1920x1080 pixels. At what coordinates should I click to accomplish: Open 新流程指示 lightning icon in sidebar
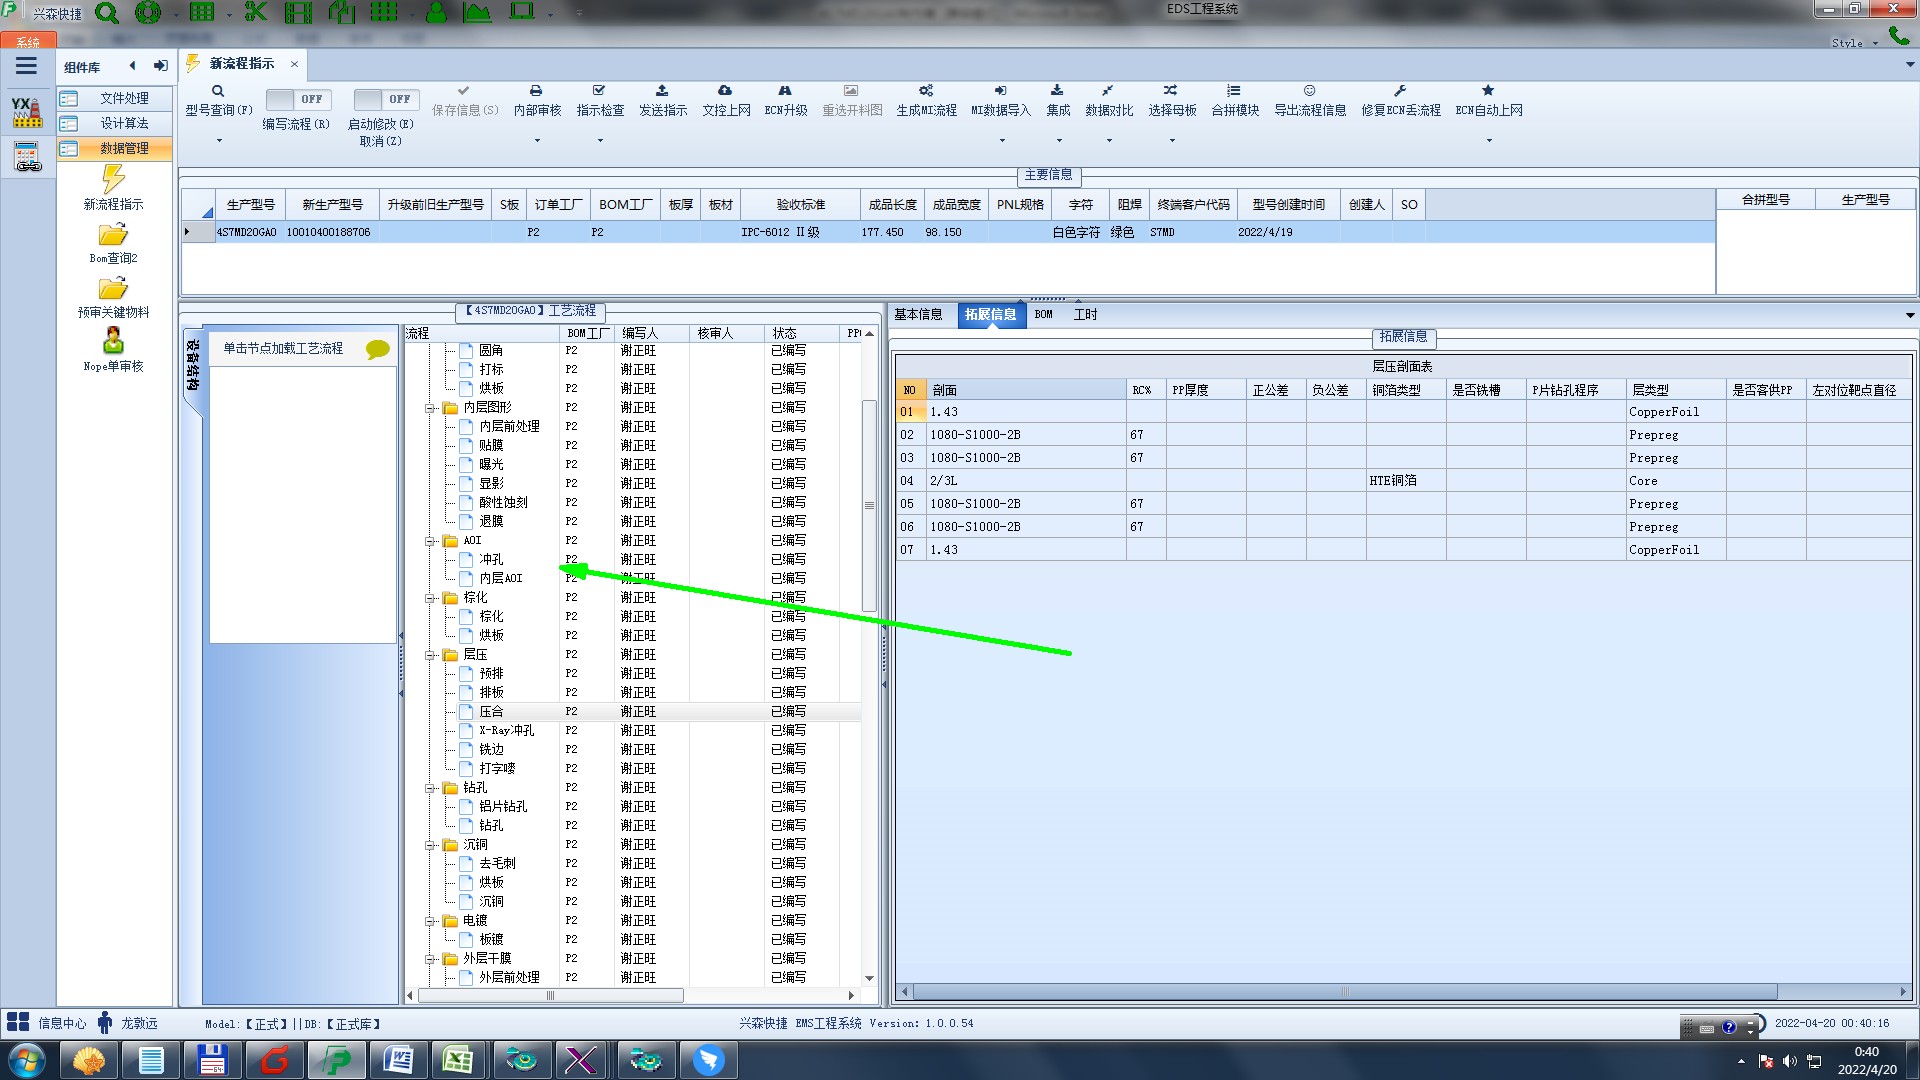(x=113, y=180)
